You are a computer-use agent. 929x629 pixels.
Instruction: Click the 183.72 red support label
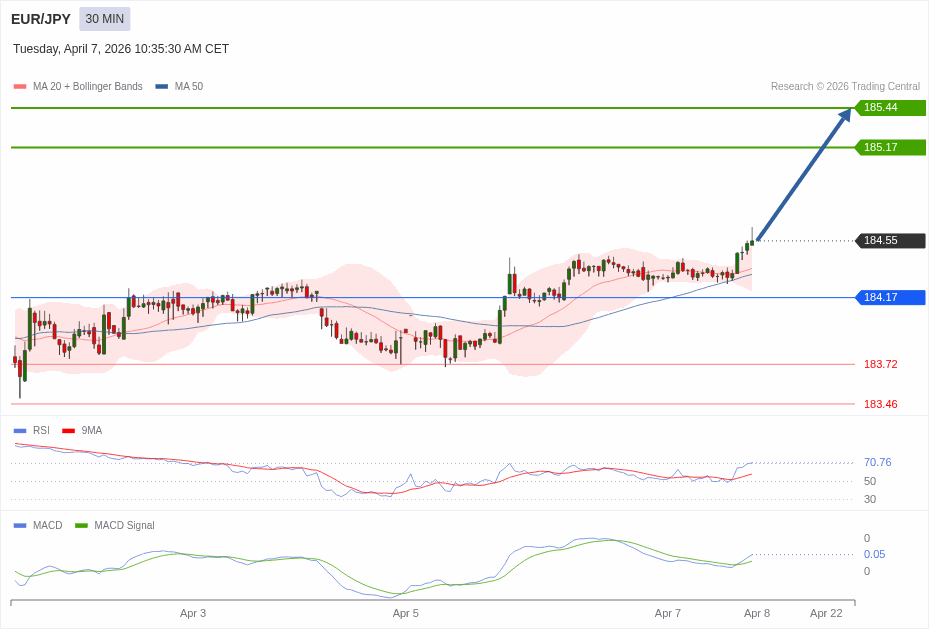click(x=880, y=364)
